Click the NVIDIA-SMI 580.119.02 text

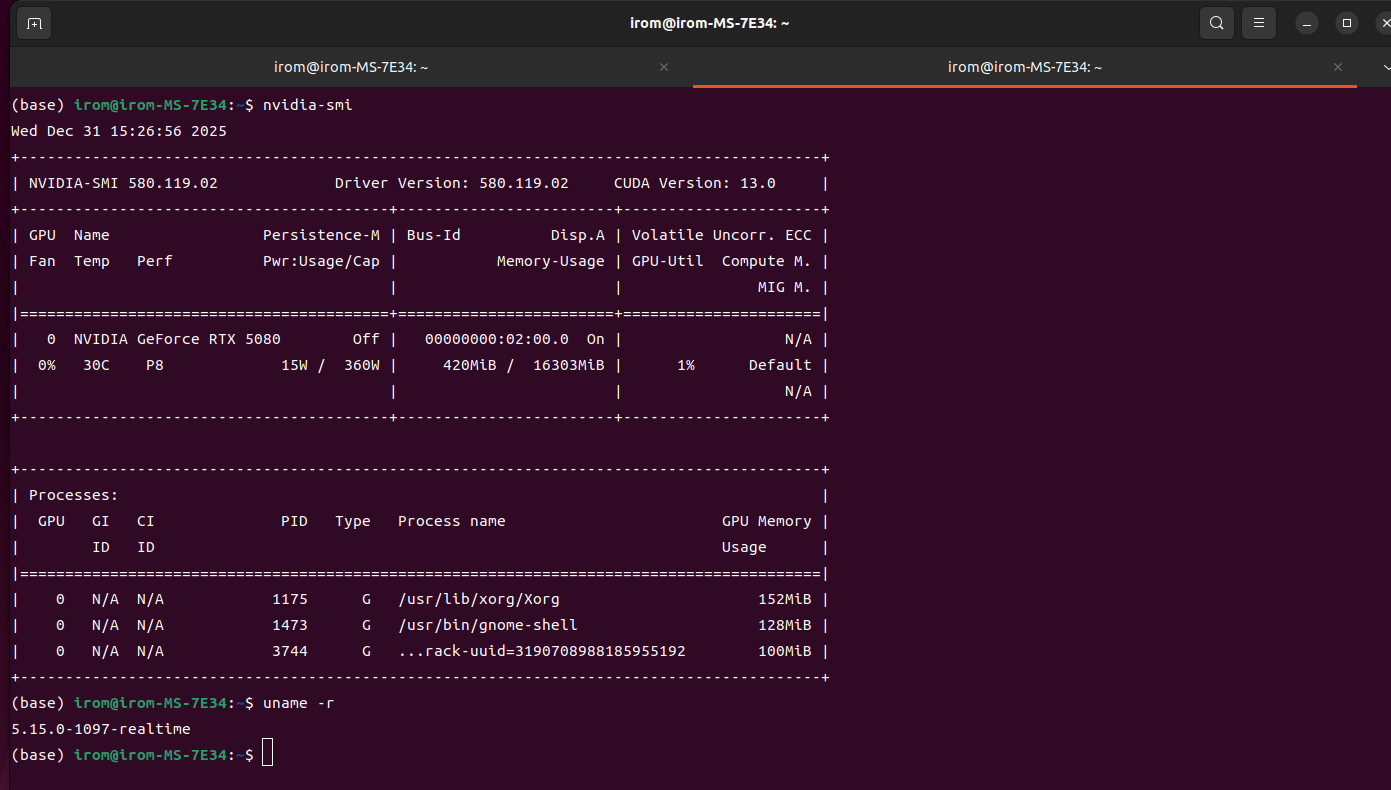(x=123, y=183)
